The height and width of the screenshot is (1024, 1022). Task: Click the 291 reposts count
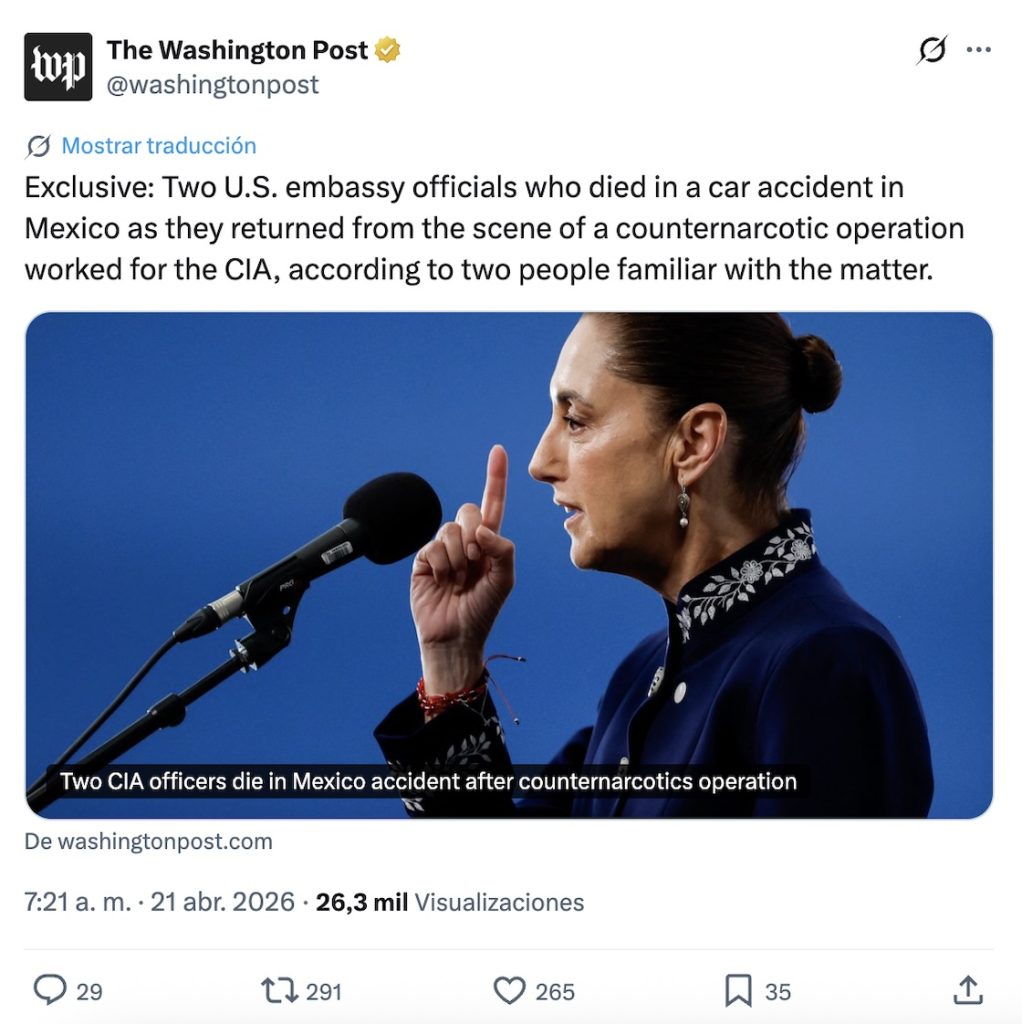323,991
